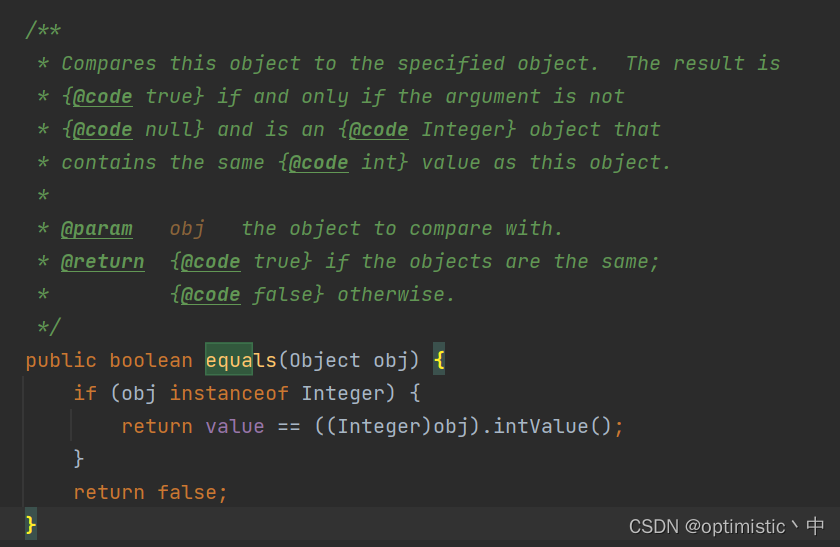Click the closing brace of the if block
Viewport: 840px width, 547px height.
[x=79, y=459]
